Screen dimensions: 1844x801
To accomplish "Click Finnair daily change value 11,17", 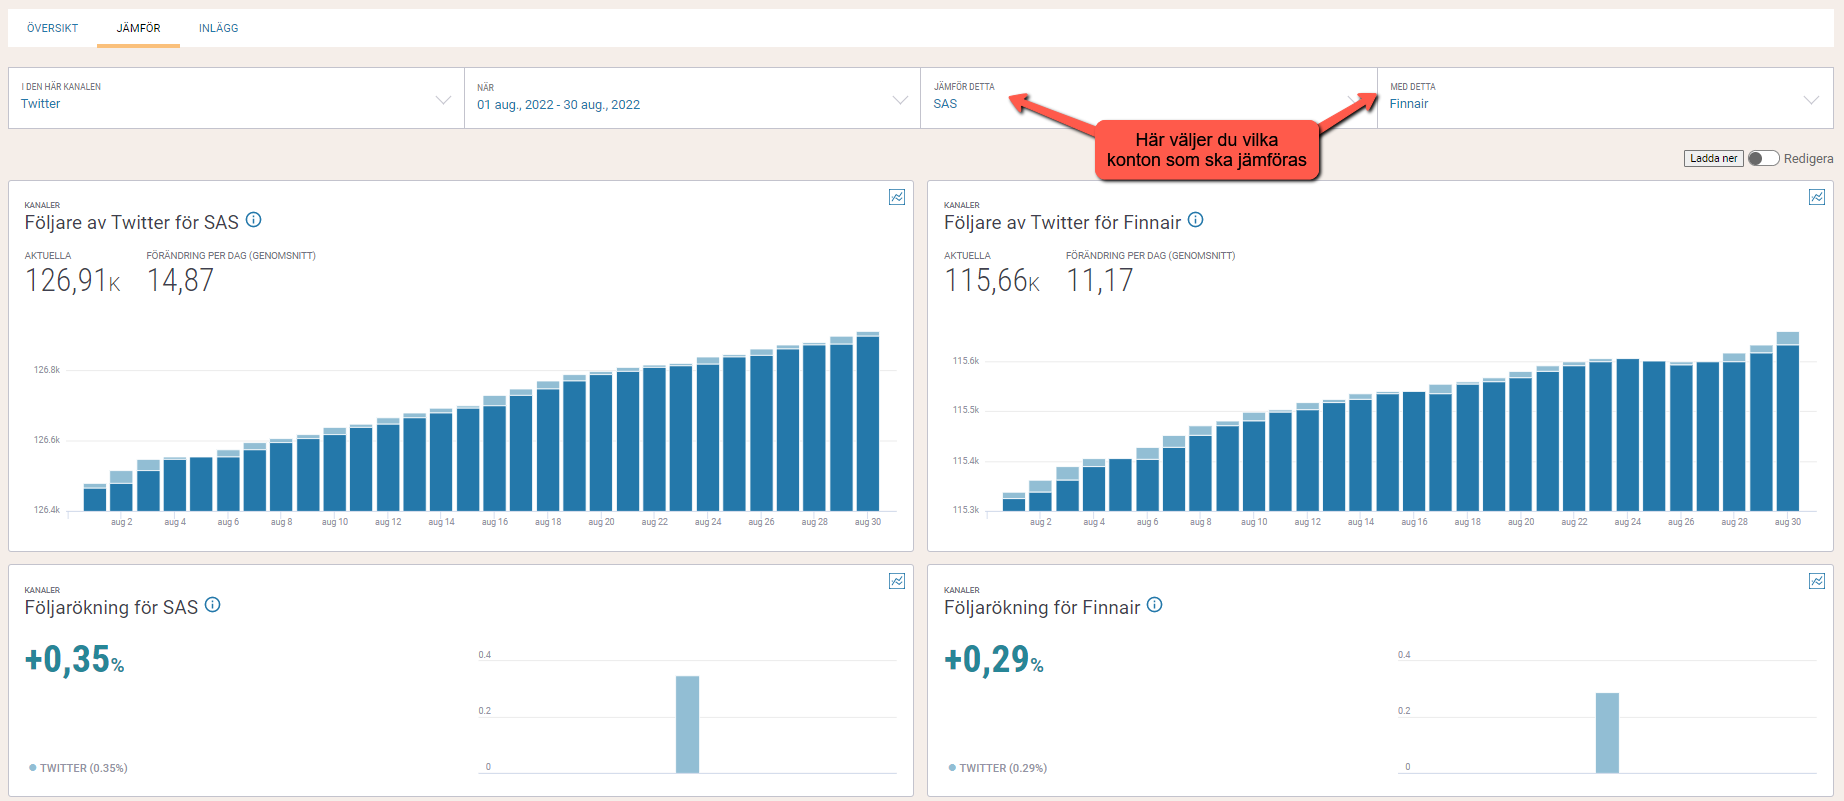I will [1100, 281].
